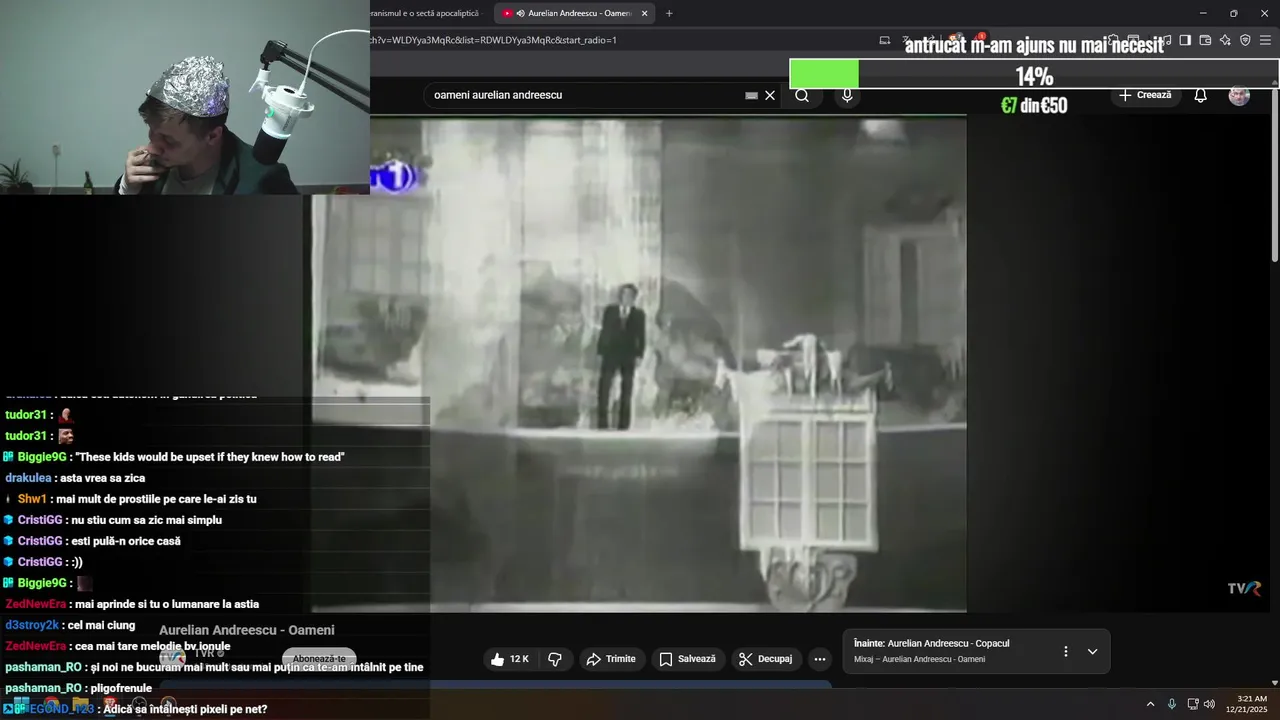Click the cast screen icon in address bar
Screen dimensions: 1280x720
coord(885,40)
